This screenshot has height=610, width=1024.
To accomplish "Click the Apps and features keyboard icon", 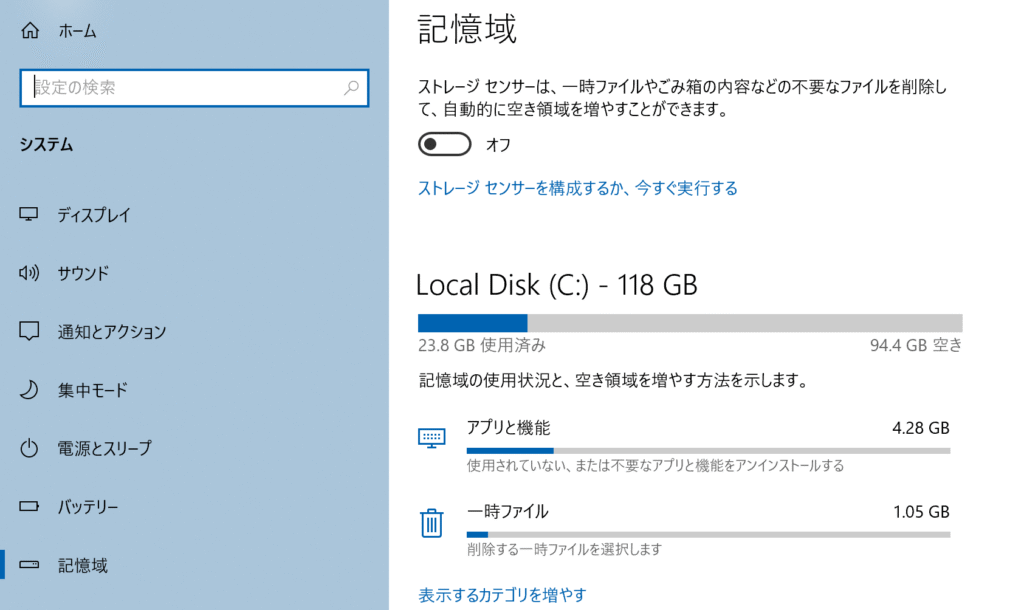I will (x=432, y=438).
